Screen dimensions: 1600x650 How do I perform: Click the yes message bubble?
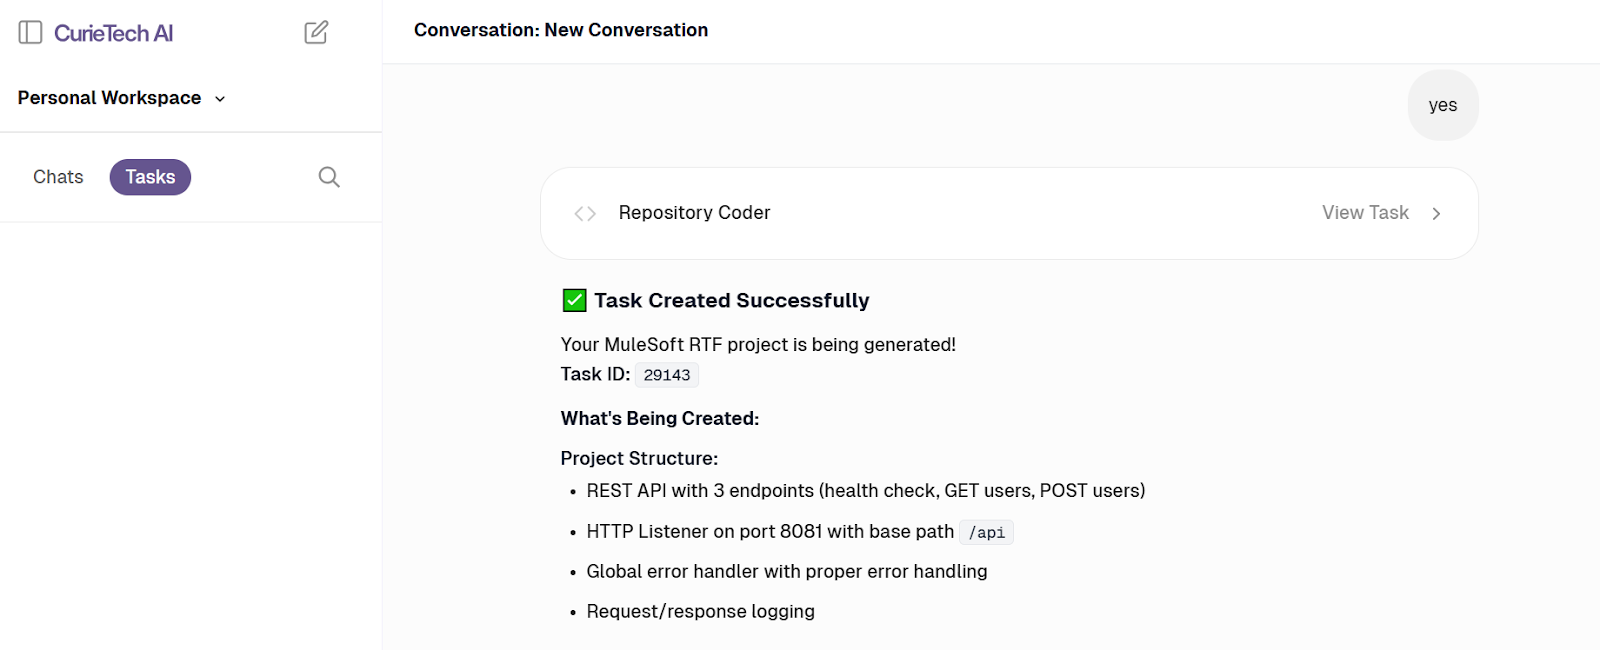[1442, 105]
